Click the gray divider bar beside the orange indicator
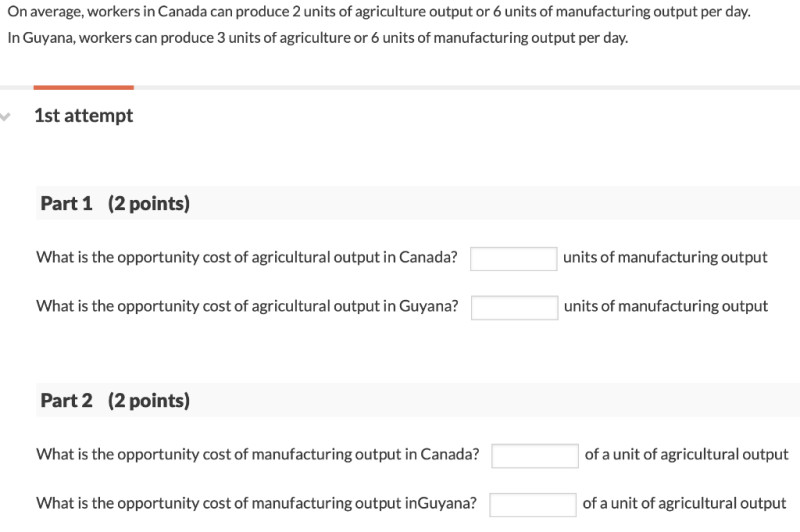The height and width of the screenshot is (532, 800). coord(467,88)
